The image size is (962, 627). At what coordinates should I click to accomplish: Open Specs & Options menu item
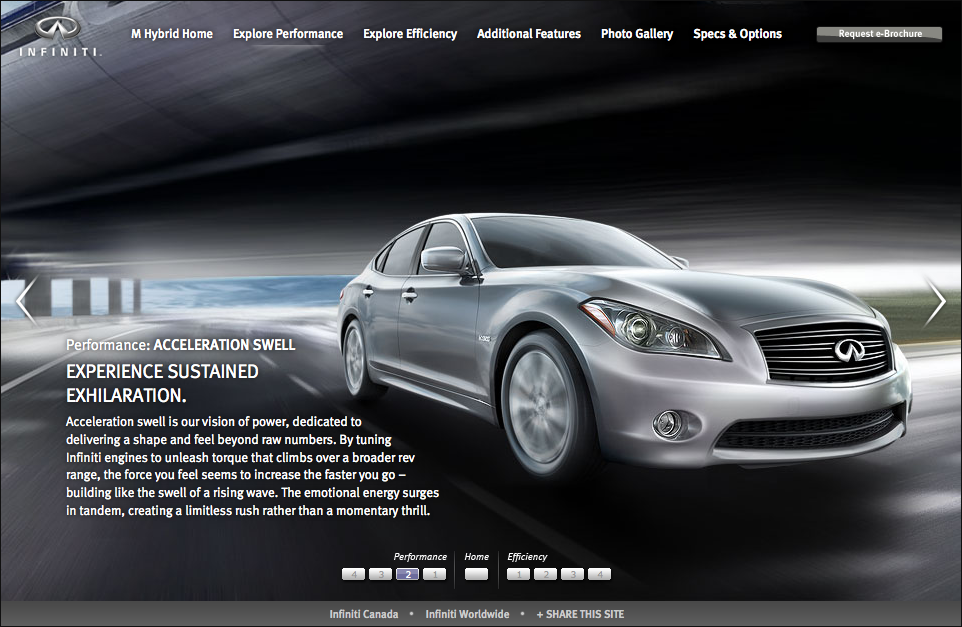(x=737, y=34)
